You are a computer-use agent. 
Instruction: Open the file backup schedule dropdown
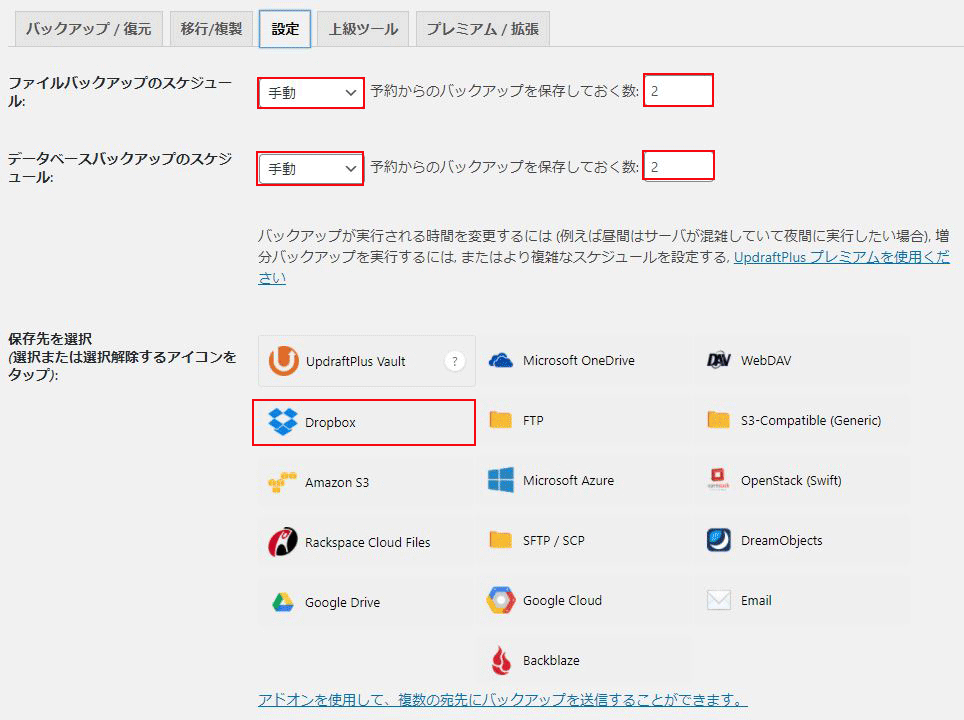coord(311,93)
